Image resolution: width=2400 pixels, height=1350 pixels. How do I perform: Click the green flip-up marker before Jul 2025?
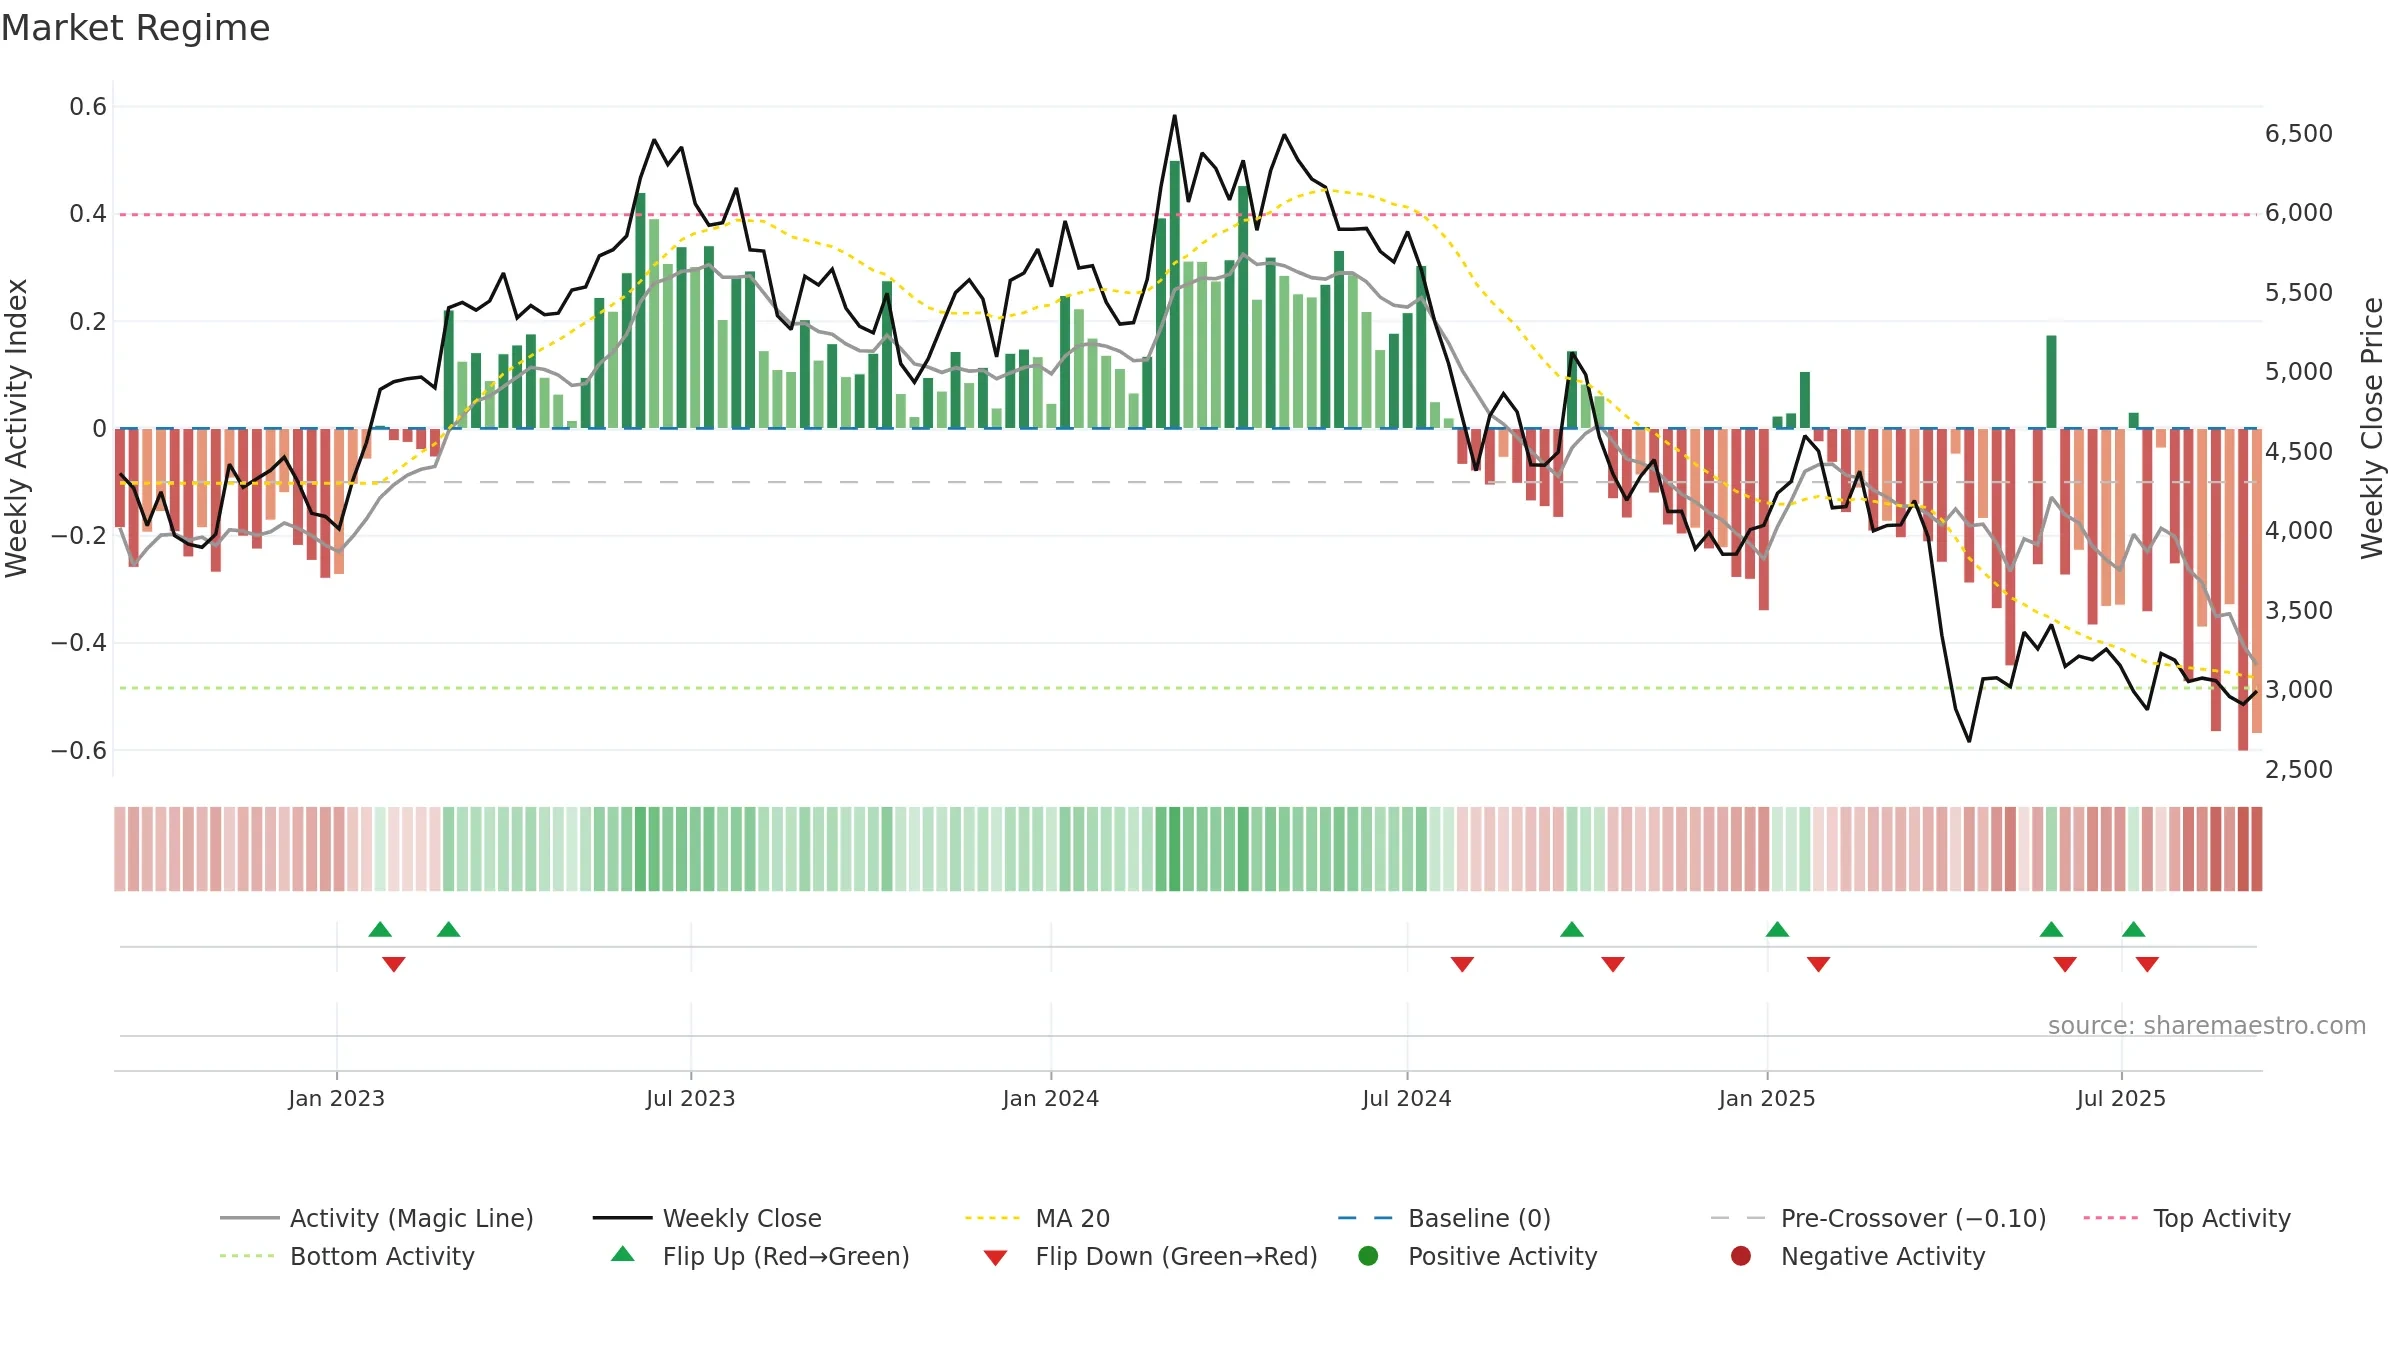click(x=2051, y=930)
